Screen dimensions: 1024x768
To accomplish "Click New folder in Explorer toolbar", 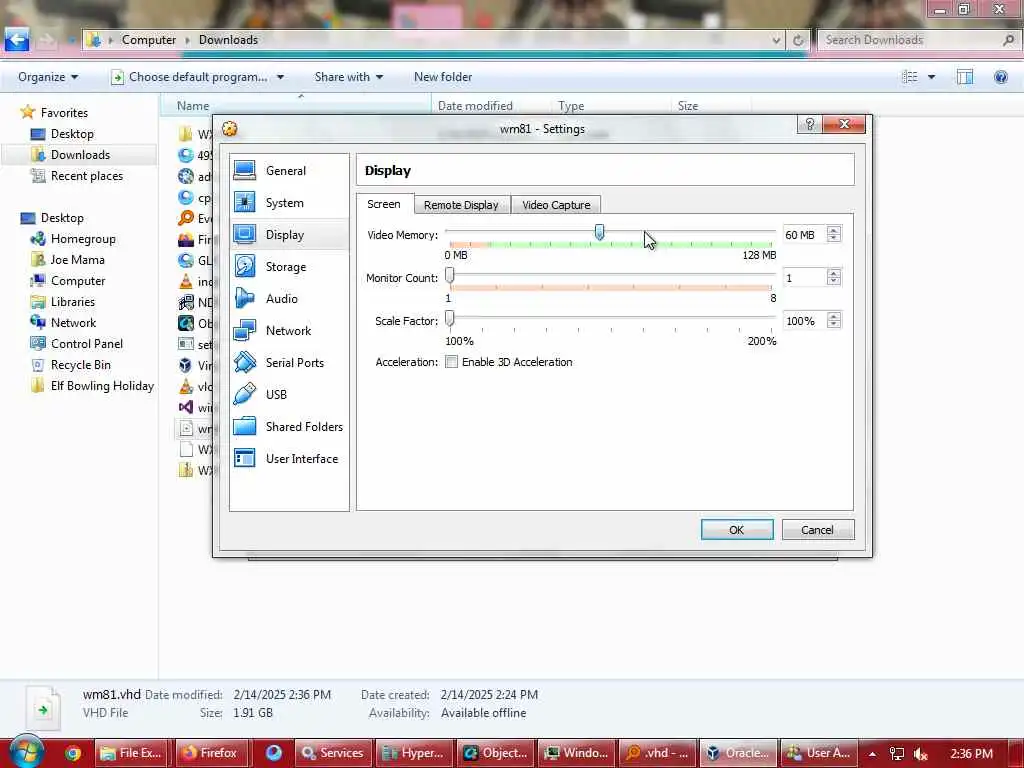I will click(443, 77).
